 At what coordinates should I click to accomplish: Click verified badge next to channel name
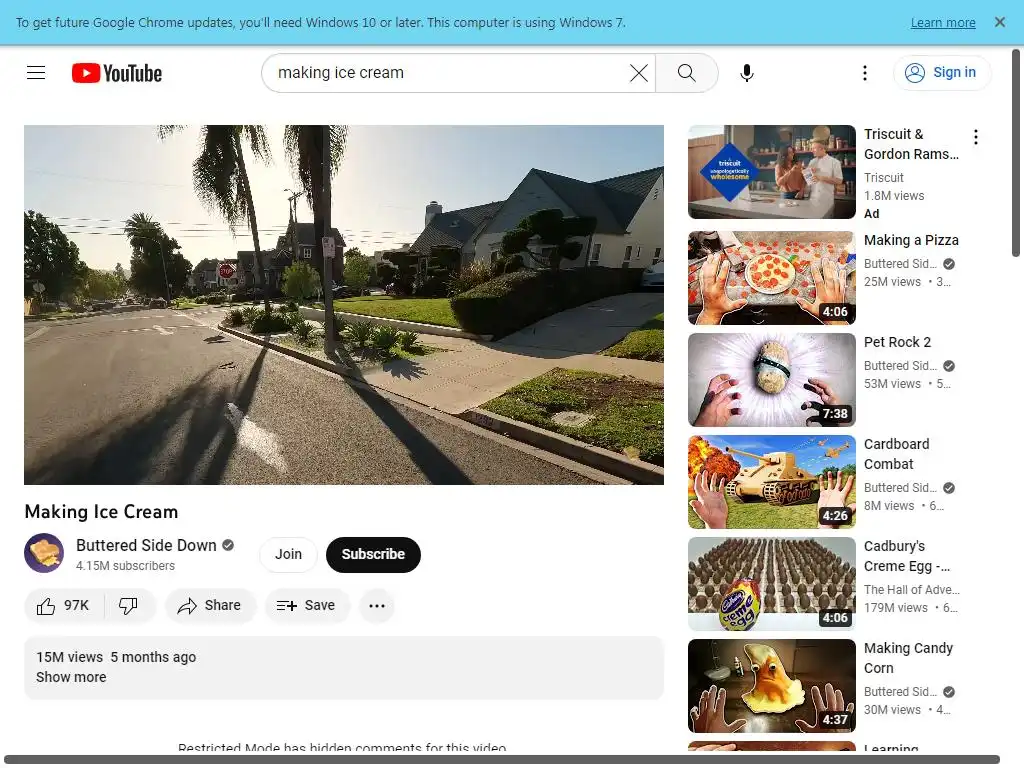[228, 545]
